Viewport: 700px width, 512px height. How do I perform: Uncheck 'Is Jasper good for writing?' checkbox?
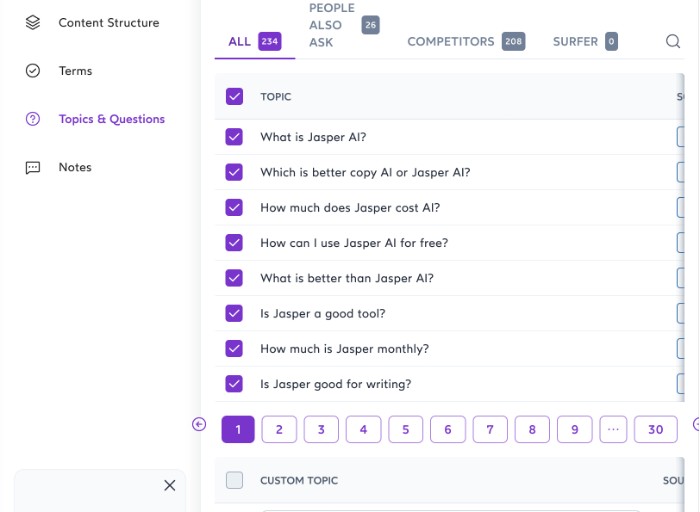pos(234,383)
